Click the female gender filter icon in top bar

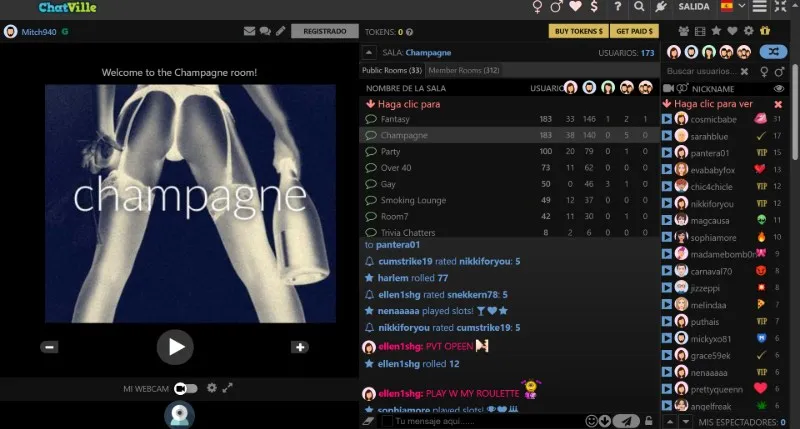tap(537, 7)
